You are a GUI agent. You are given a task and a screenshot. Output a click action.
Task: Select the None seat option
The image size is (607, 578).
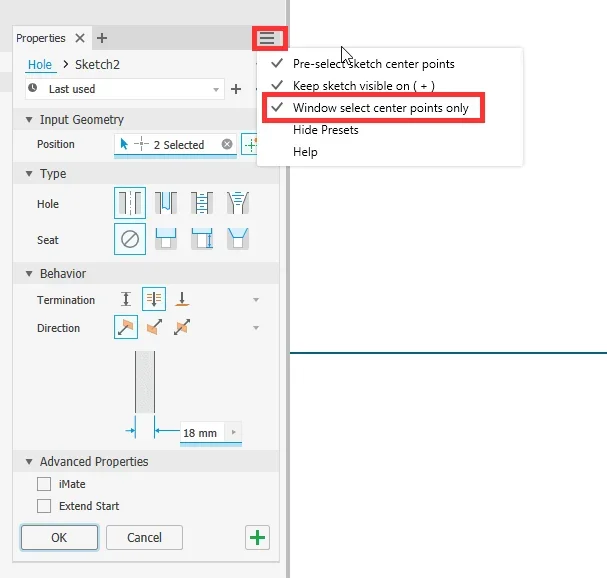[130, 239]
